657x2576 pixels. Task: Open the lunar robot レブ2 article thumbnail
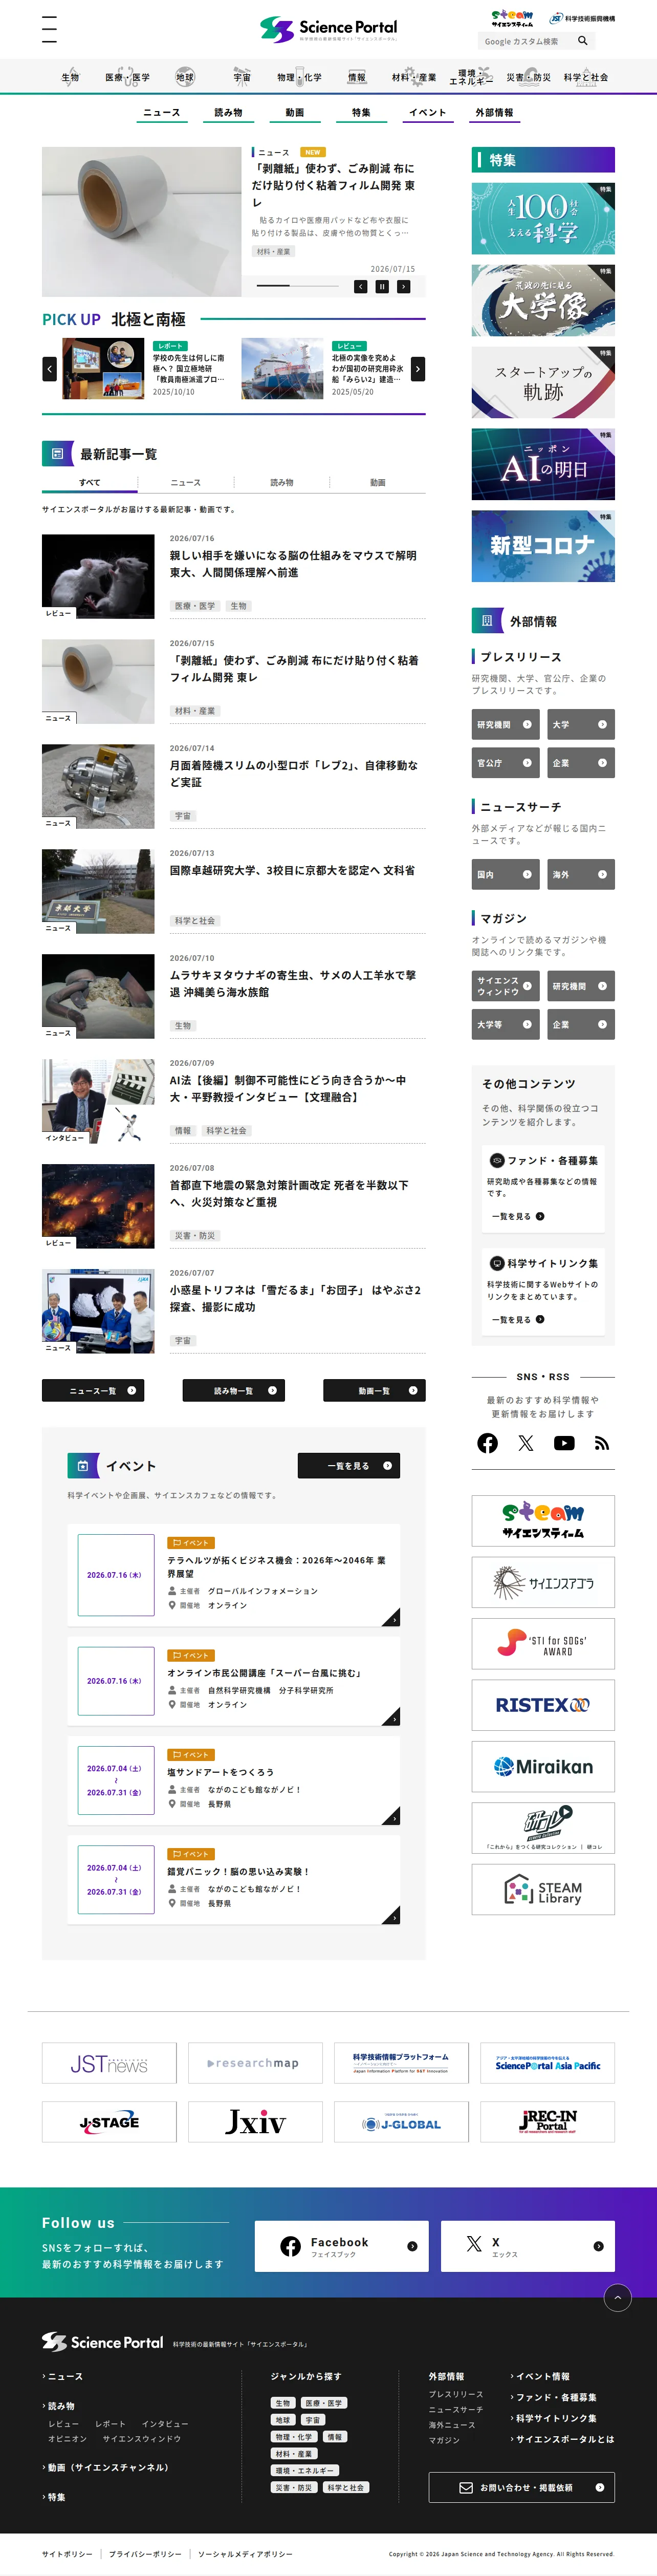pos(98,787)
